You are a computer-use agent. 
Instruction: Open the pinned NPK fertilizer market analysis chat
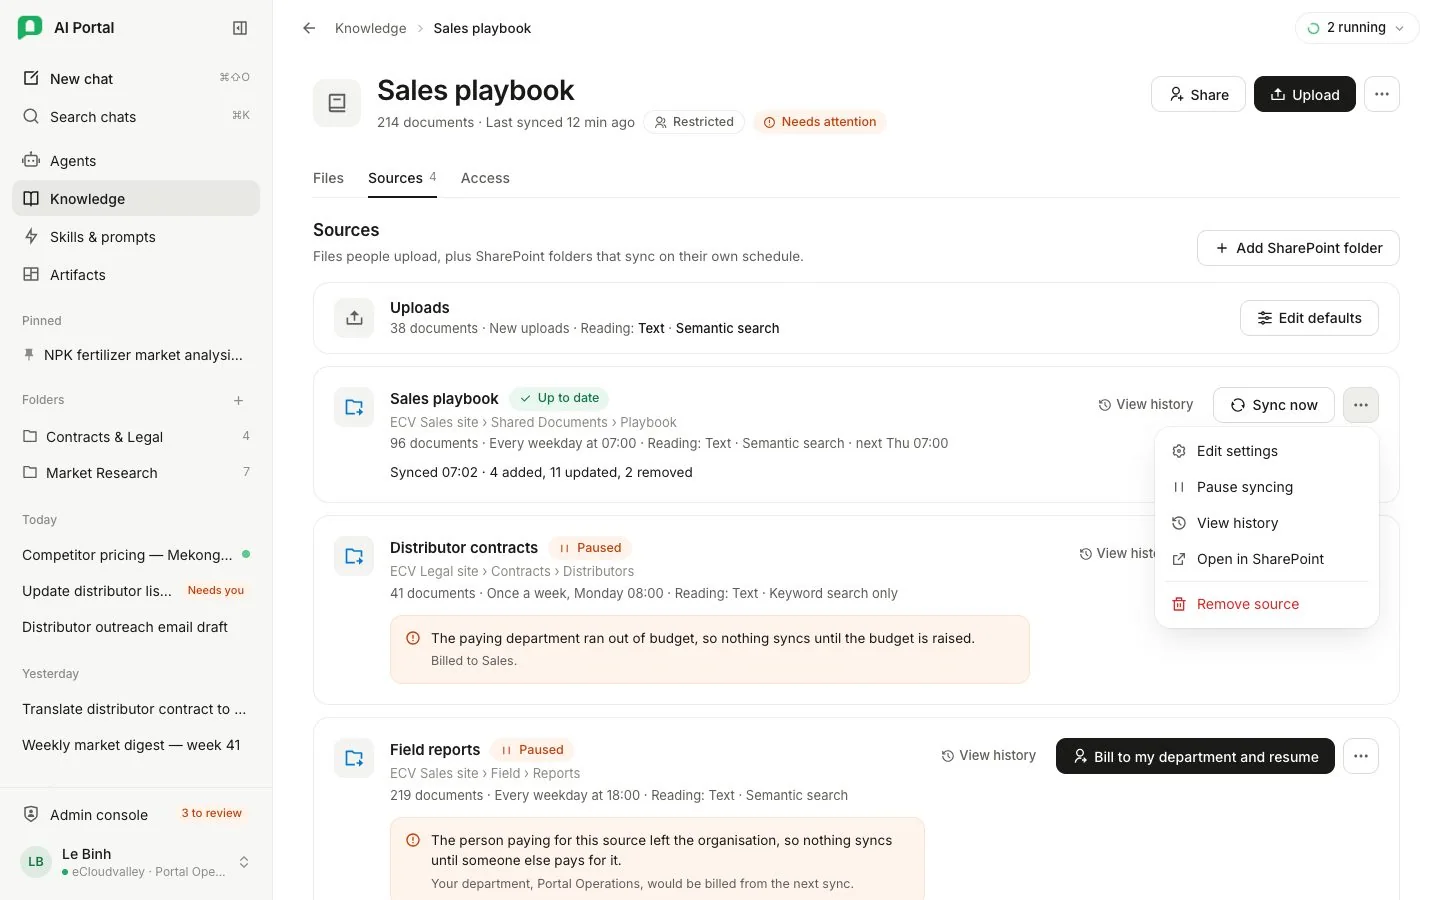point(136,355)
